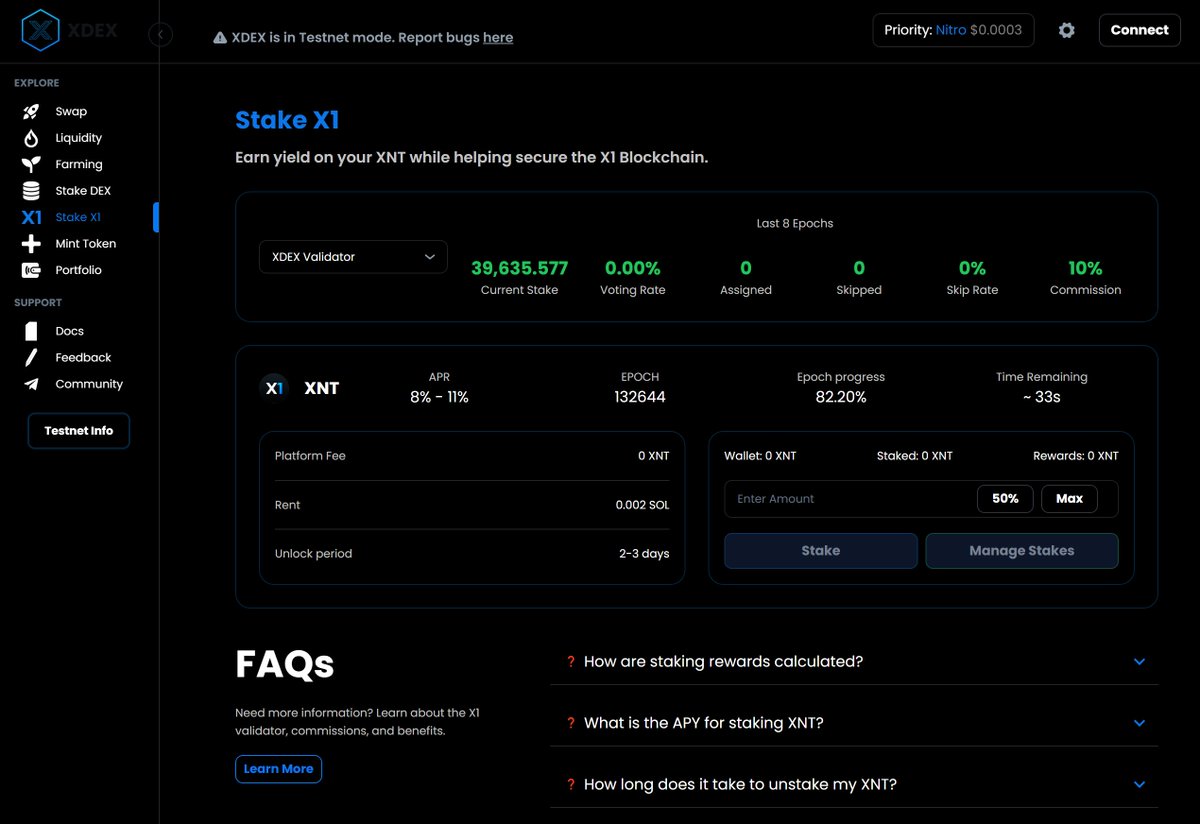Click the Community paper plane icon
The image size is (1200, 824).
[32, 384]
